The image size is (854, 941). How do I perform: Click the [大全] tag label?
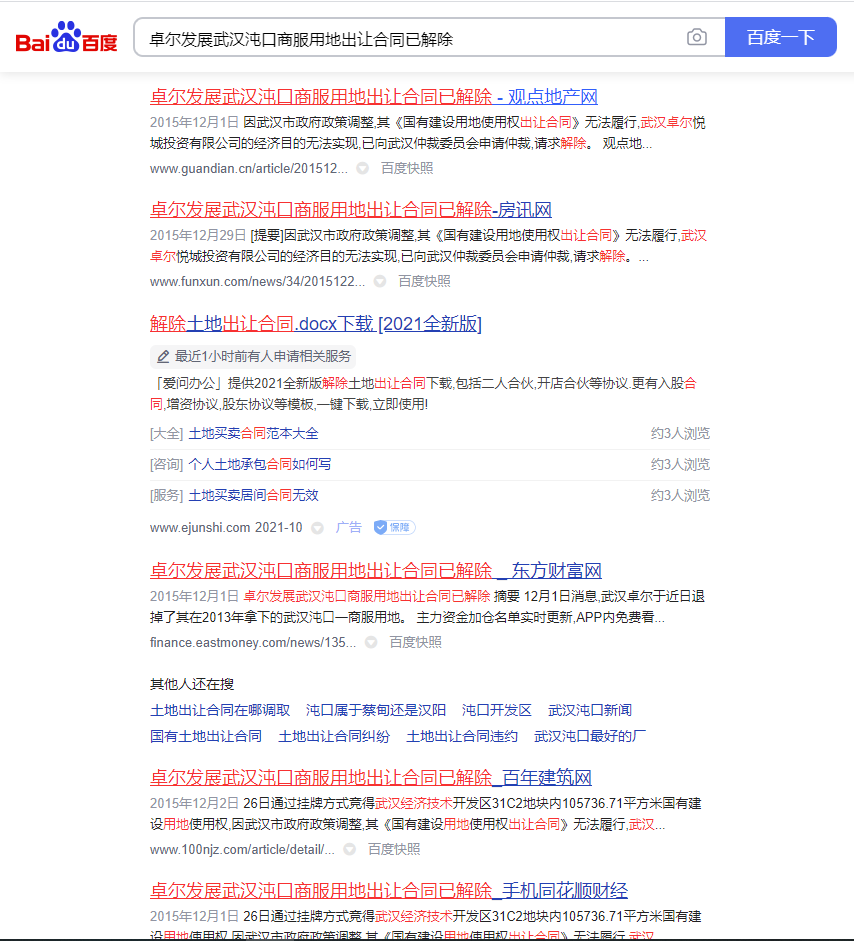[166, 433]
